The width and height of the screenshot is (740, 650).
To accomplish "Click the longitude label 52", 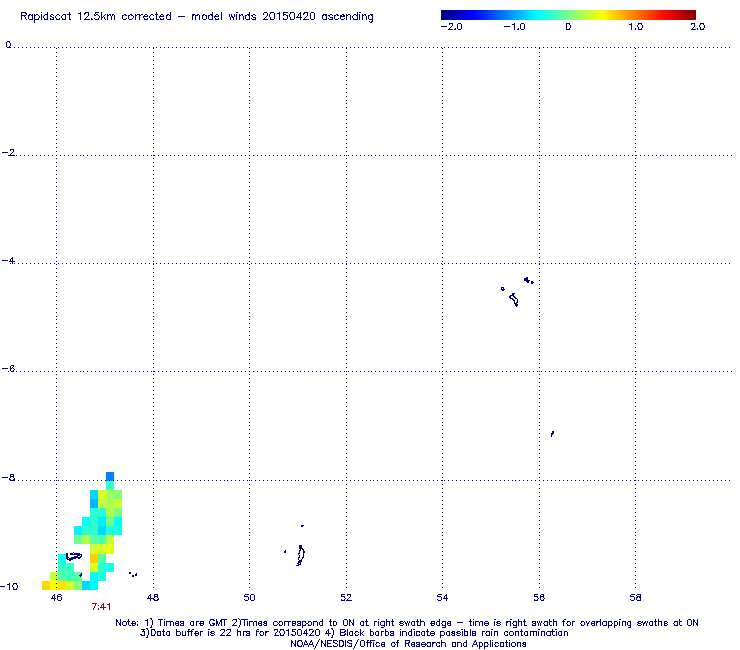I will click(x=346, y=598).
